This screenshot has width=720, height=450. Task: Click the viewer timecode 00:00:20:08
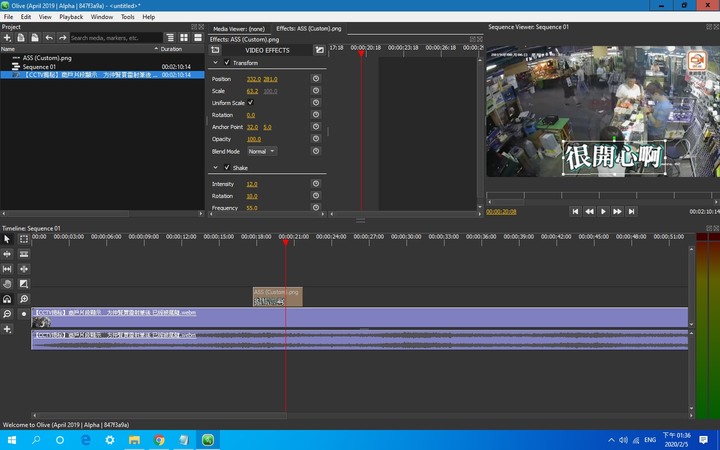pos(501,212)
